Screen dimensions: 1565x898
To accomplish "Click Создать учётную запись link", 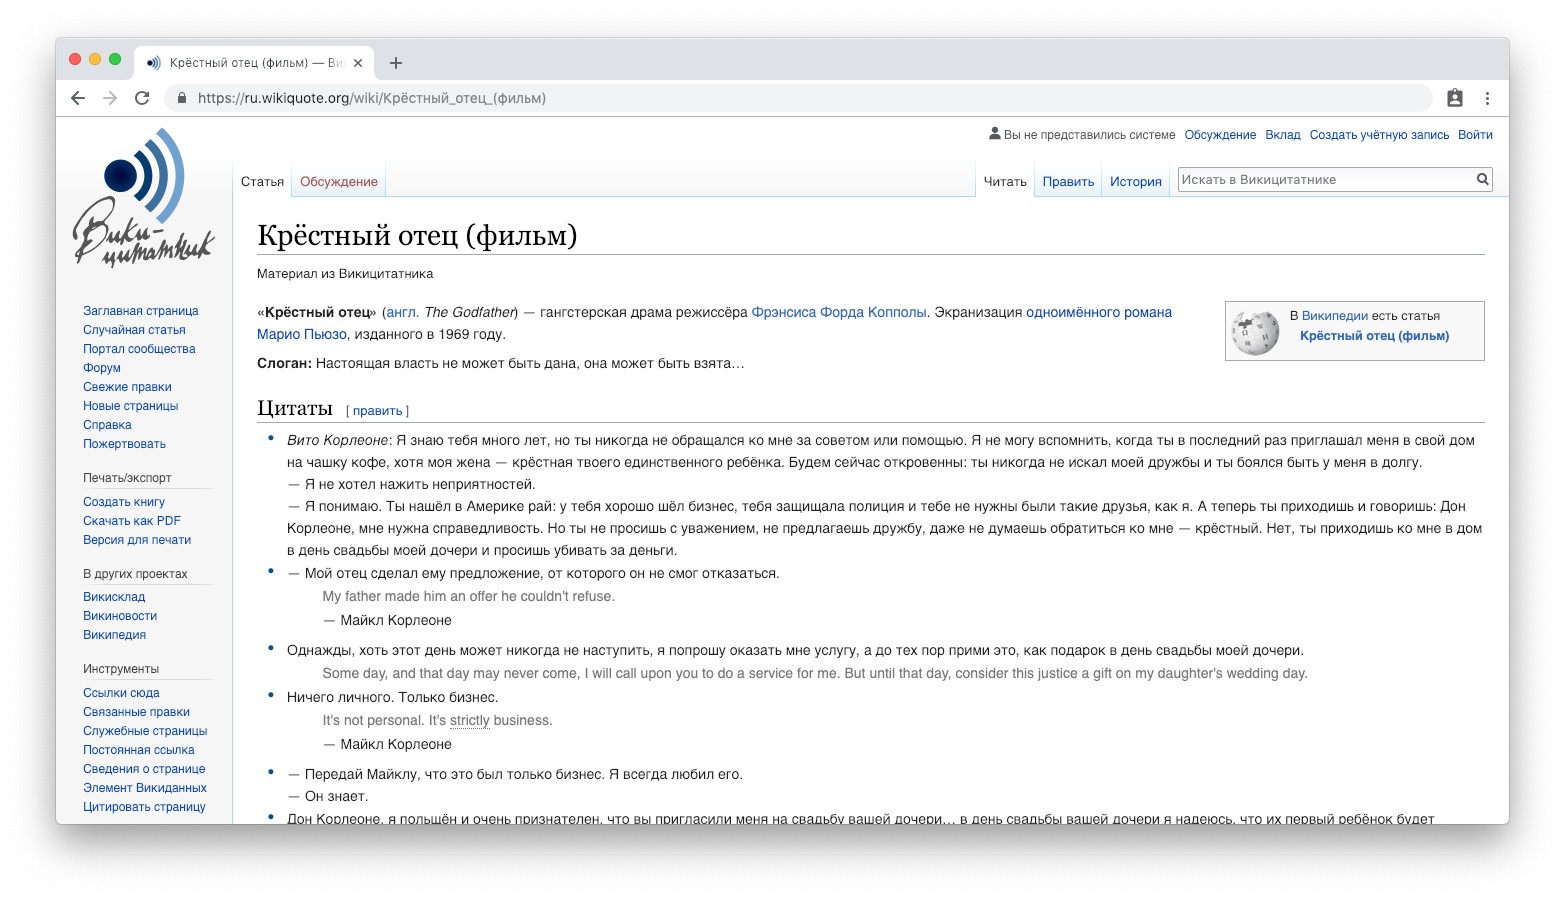I will [1379, 135].
